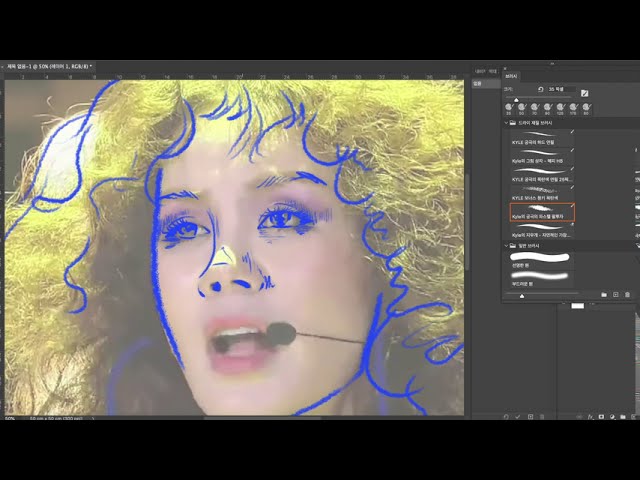Create new layer group folder icon at bottom
This screenshot has height=480, width=640.
(623, 417)
